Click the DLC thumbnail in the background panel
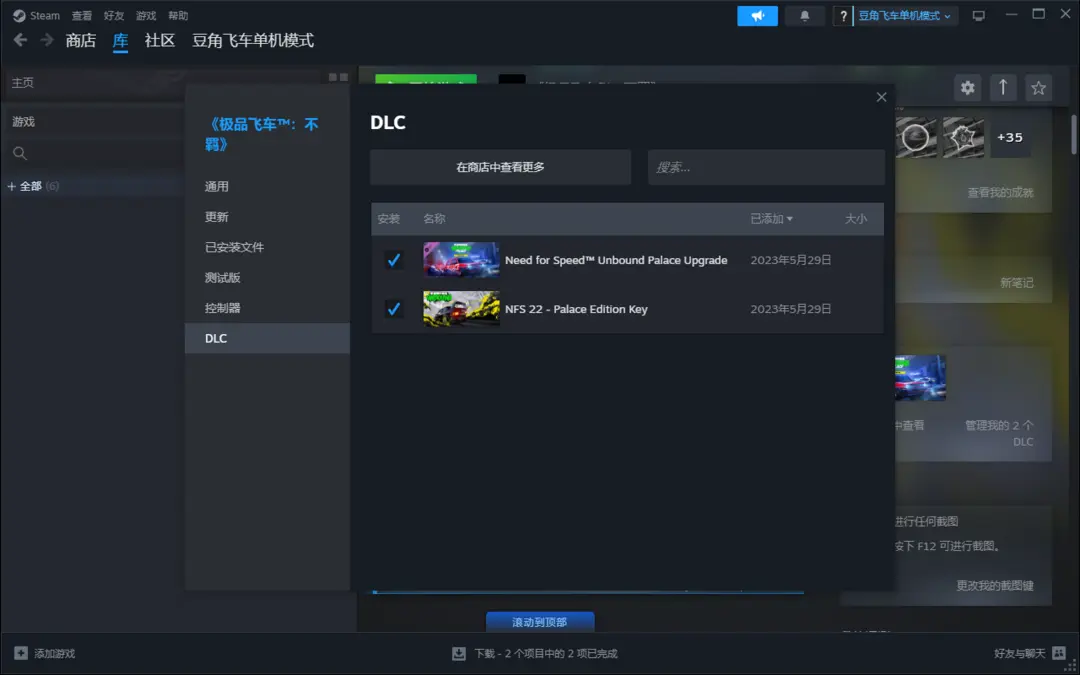The image size is (1080, 675). point(920,377)
